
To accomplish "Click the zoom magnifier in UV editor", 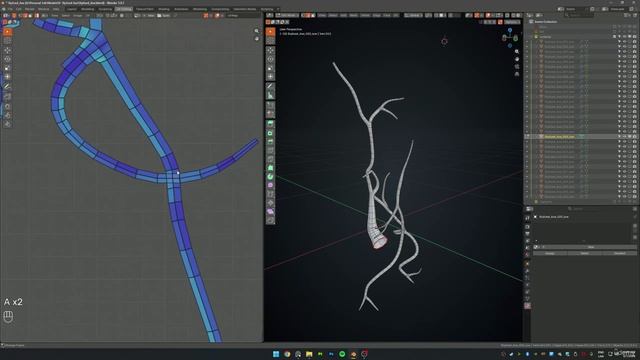I will pyautogui.click(x=256, y=31).
